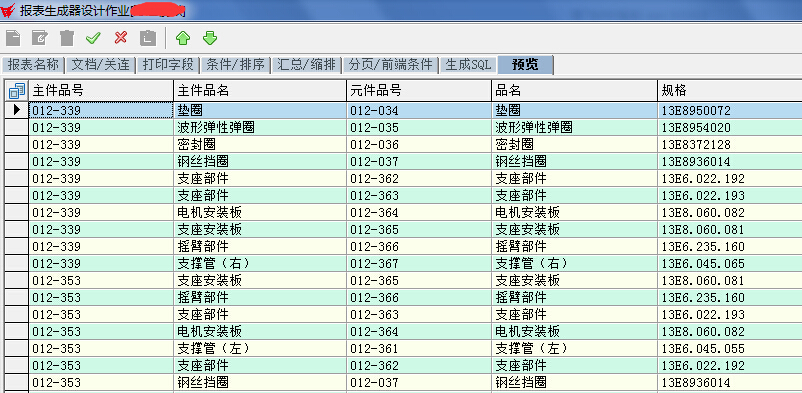The image size is (802, 393).
Task: Open the 文档/关连 tab
Action: tap(101, 64)
